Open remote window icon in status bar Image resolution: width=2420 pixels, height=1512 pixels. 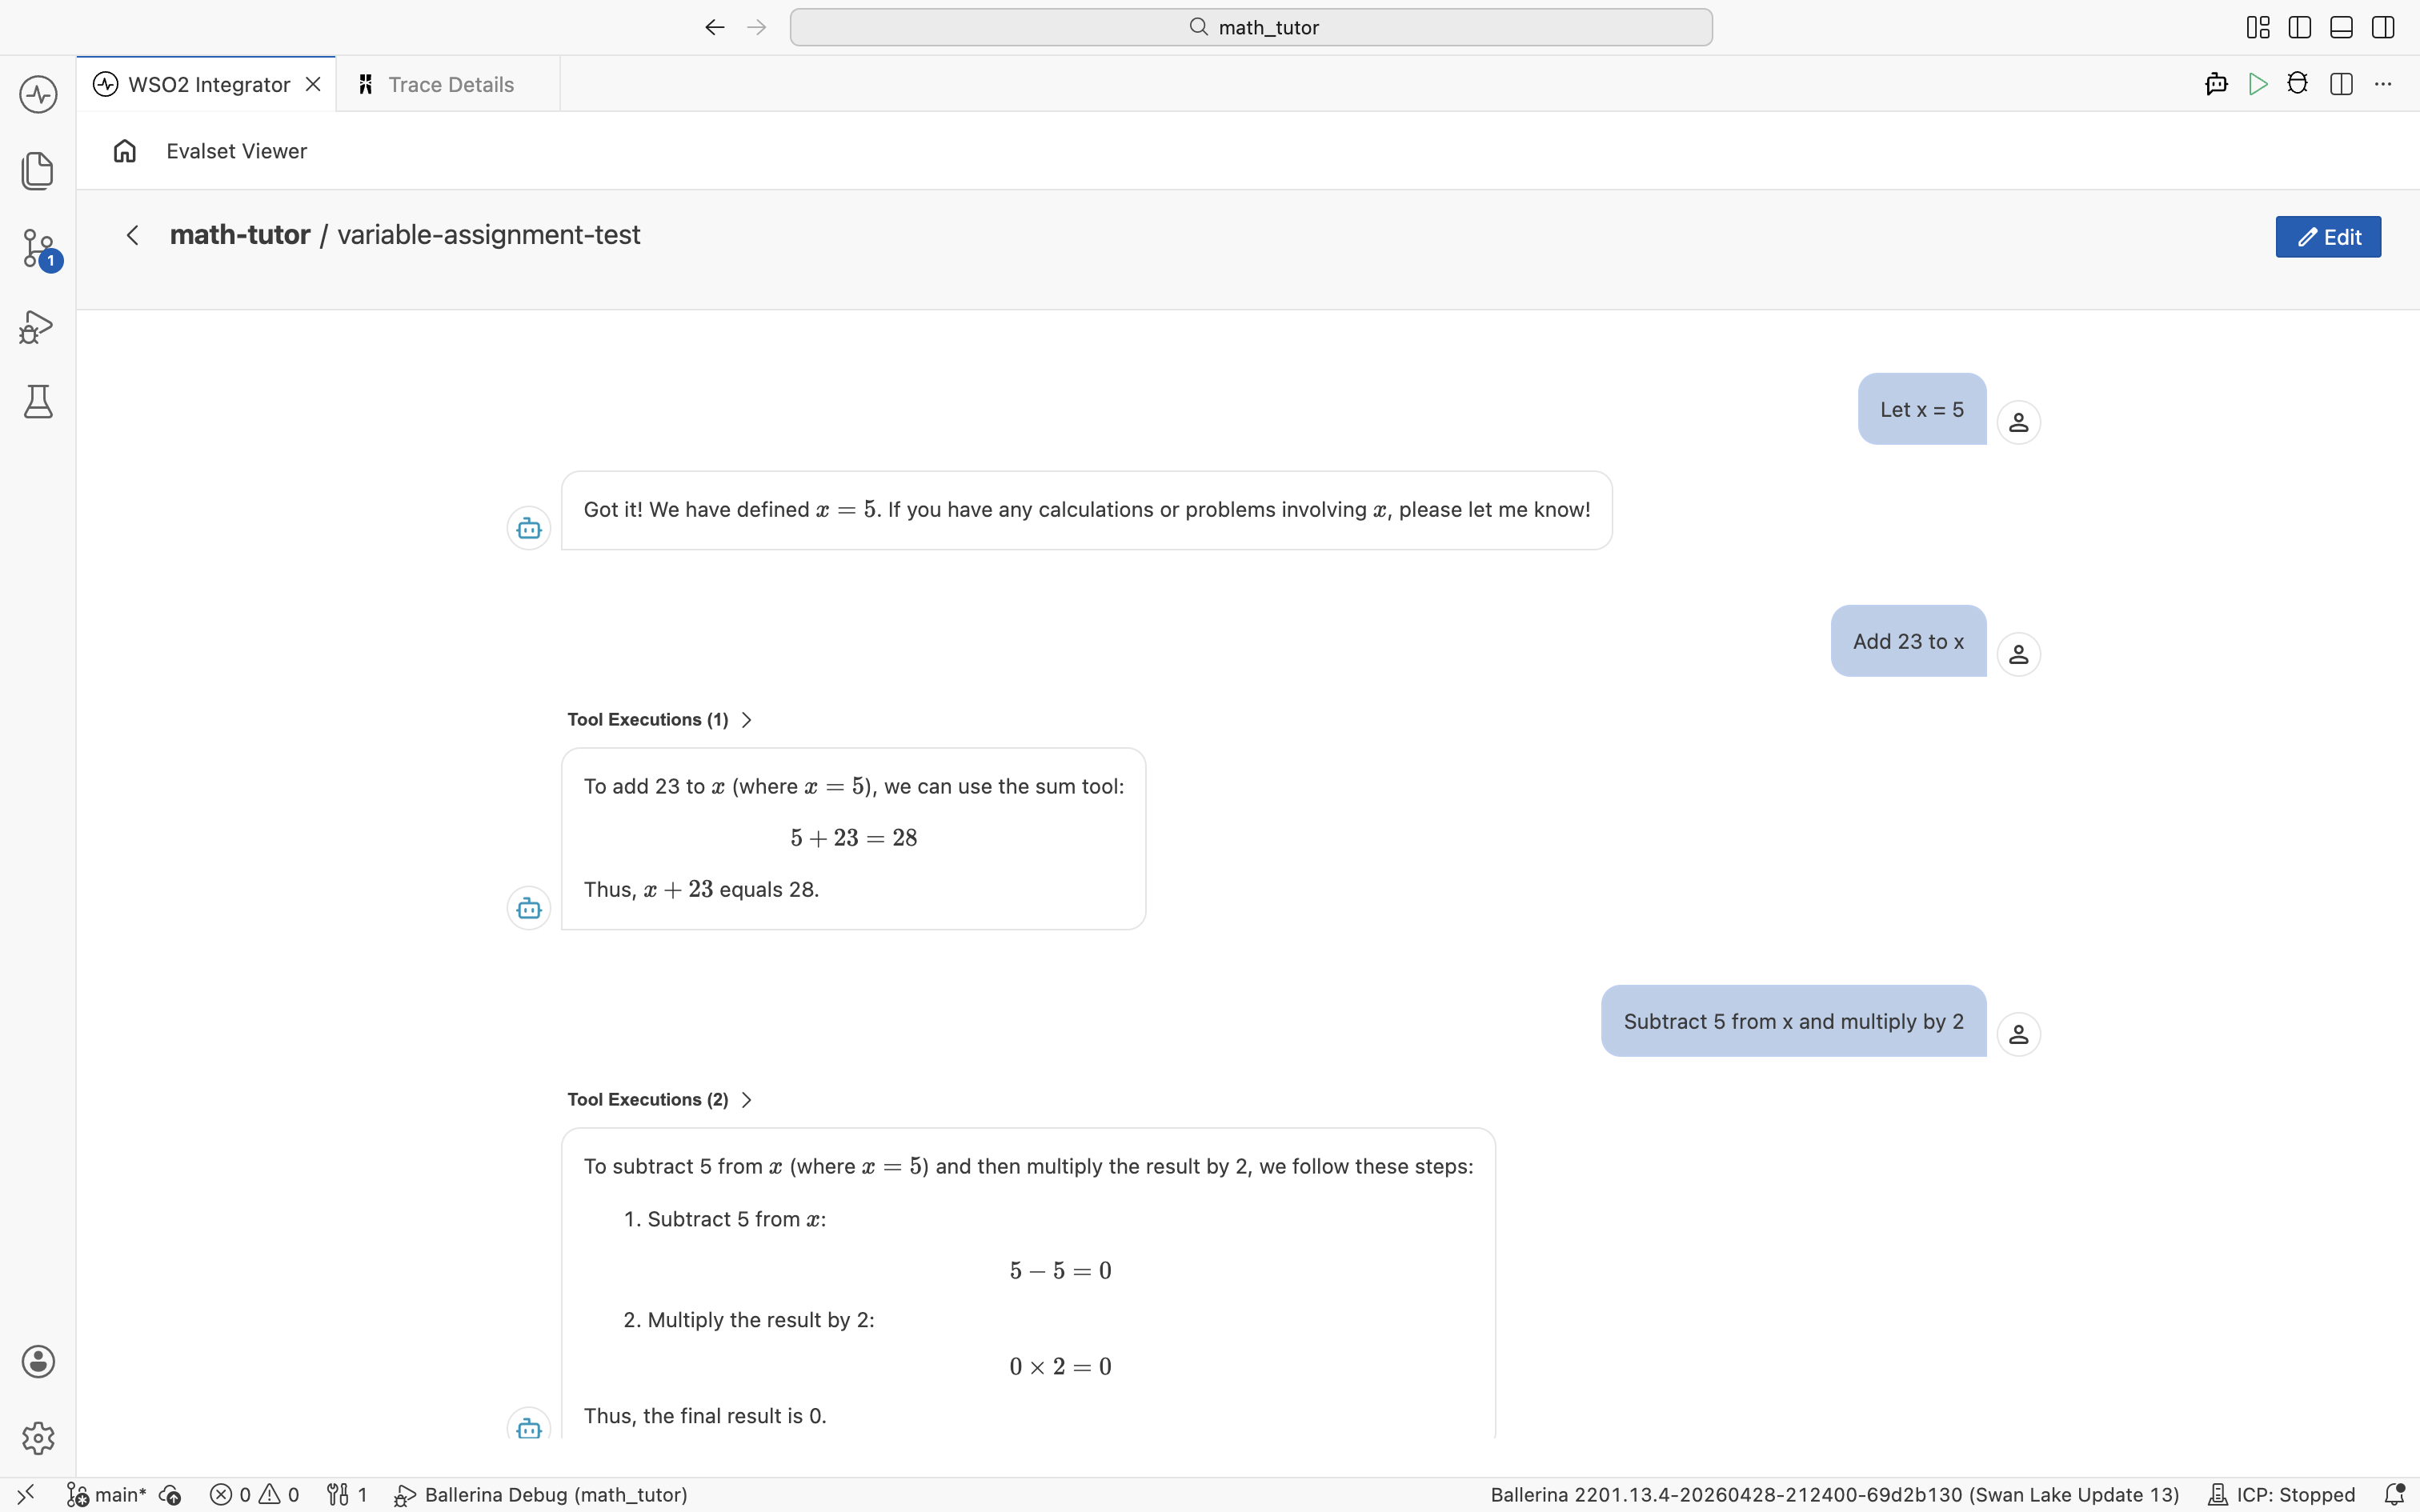coord(26,1495)
